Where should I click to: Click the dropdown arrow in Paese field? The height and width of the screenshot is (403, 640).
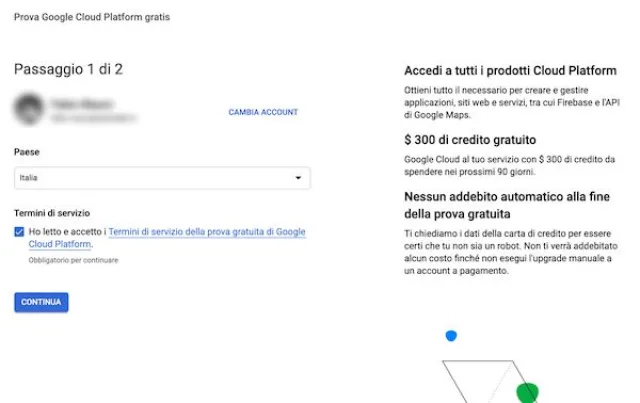point(298,178)
